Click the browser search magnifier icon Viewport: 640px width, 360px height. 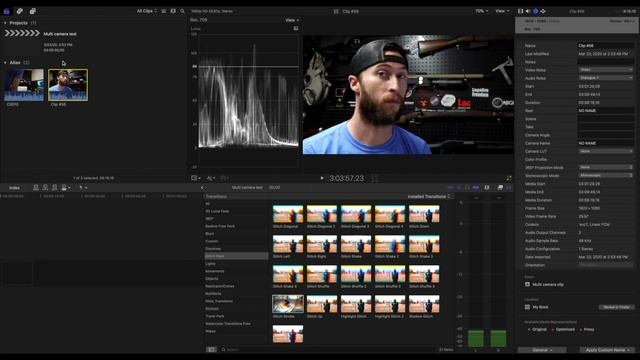[x=182, y=11]
